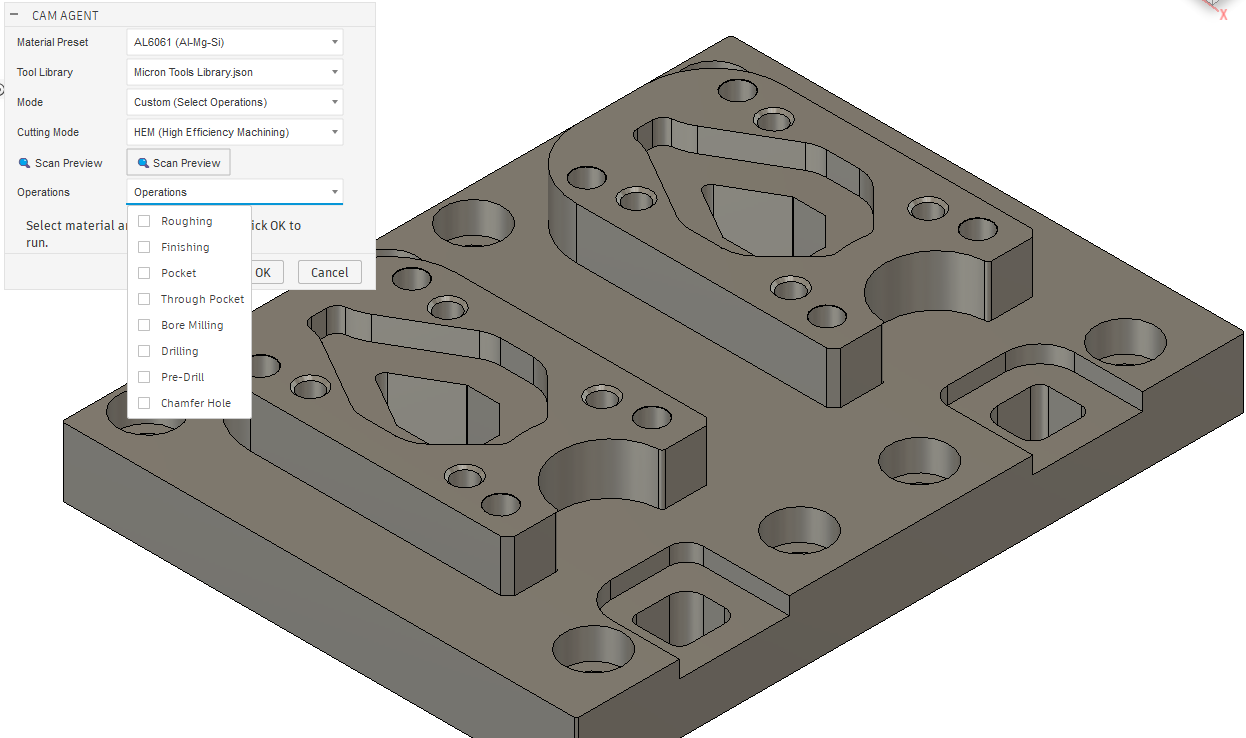Enable the Bore Milling checkbox

coord(144,325)
